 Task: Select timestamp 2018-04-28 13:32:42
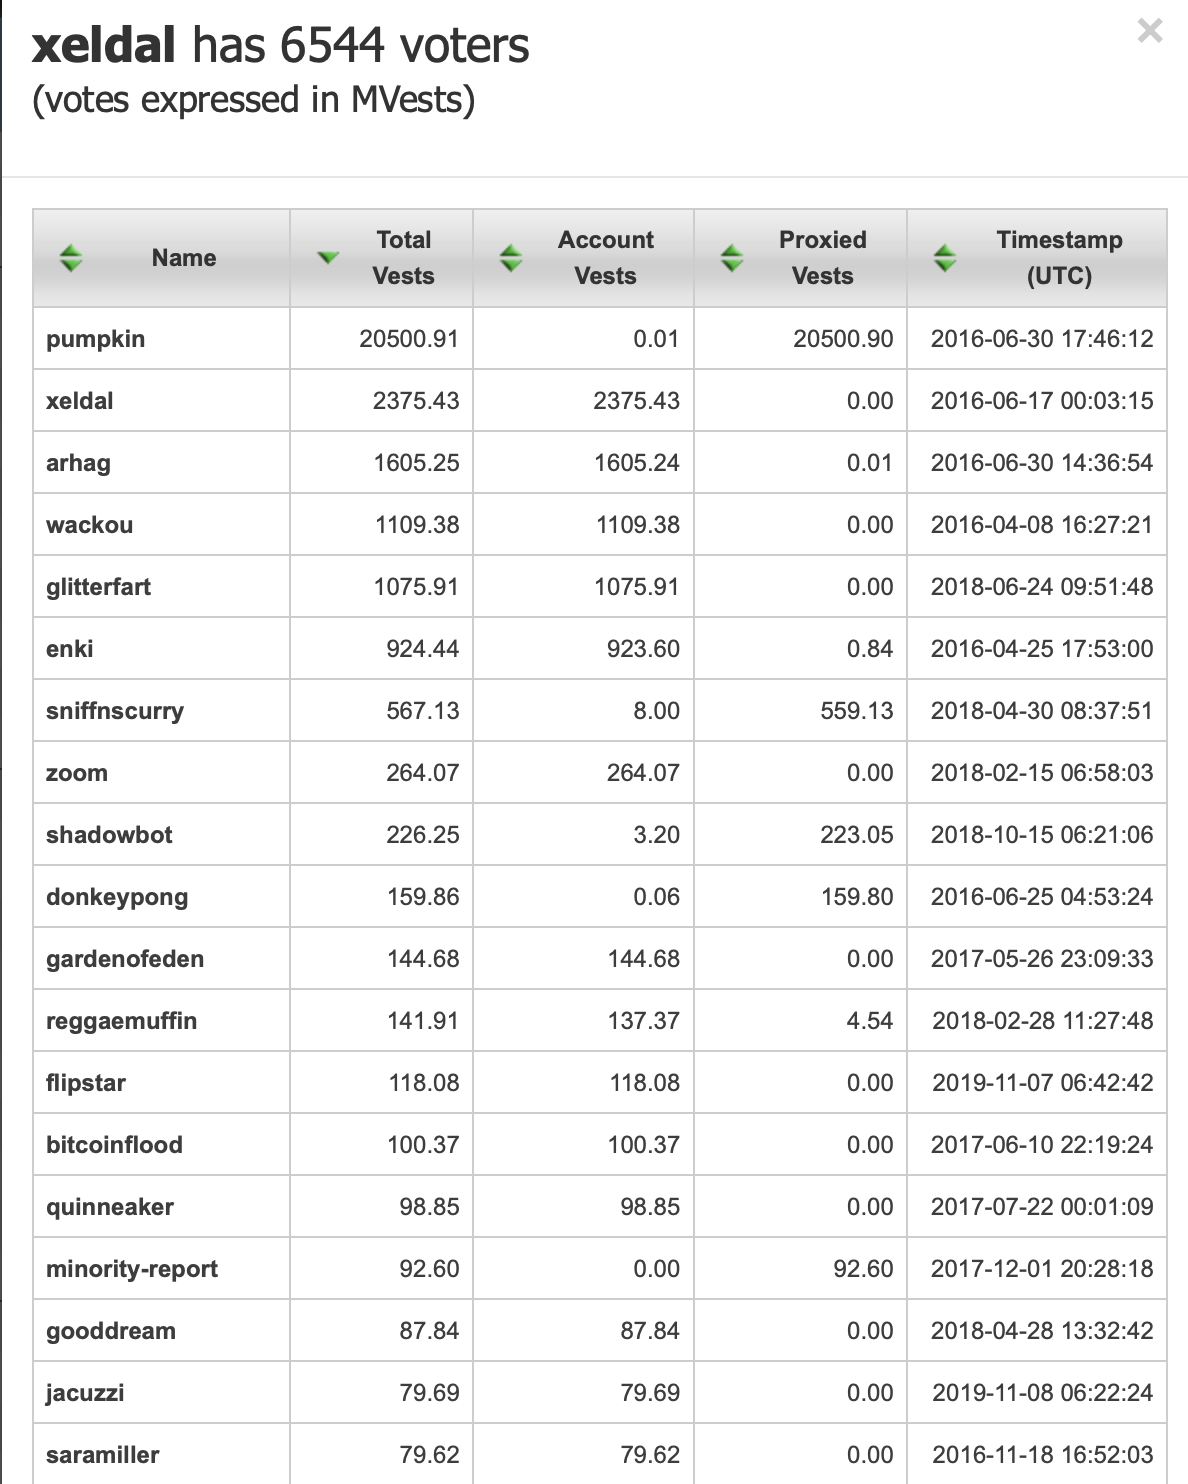pyautogui.click(x=1042, y=1331)
